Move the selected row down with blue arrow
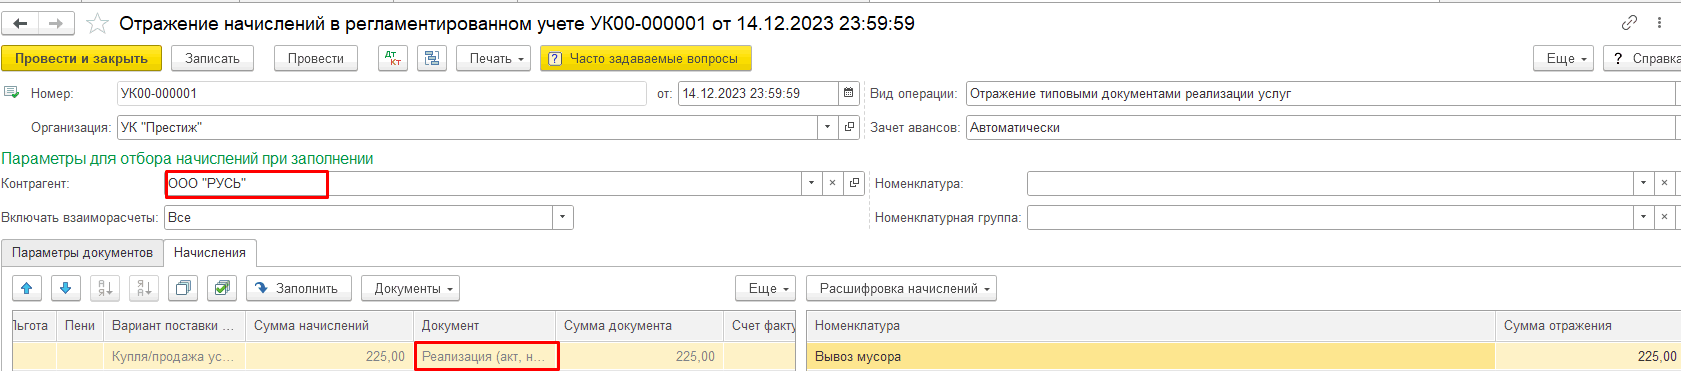The image size is (1681, 371). pyautogui.click(x=65, y=288)
